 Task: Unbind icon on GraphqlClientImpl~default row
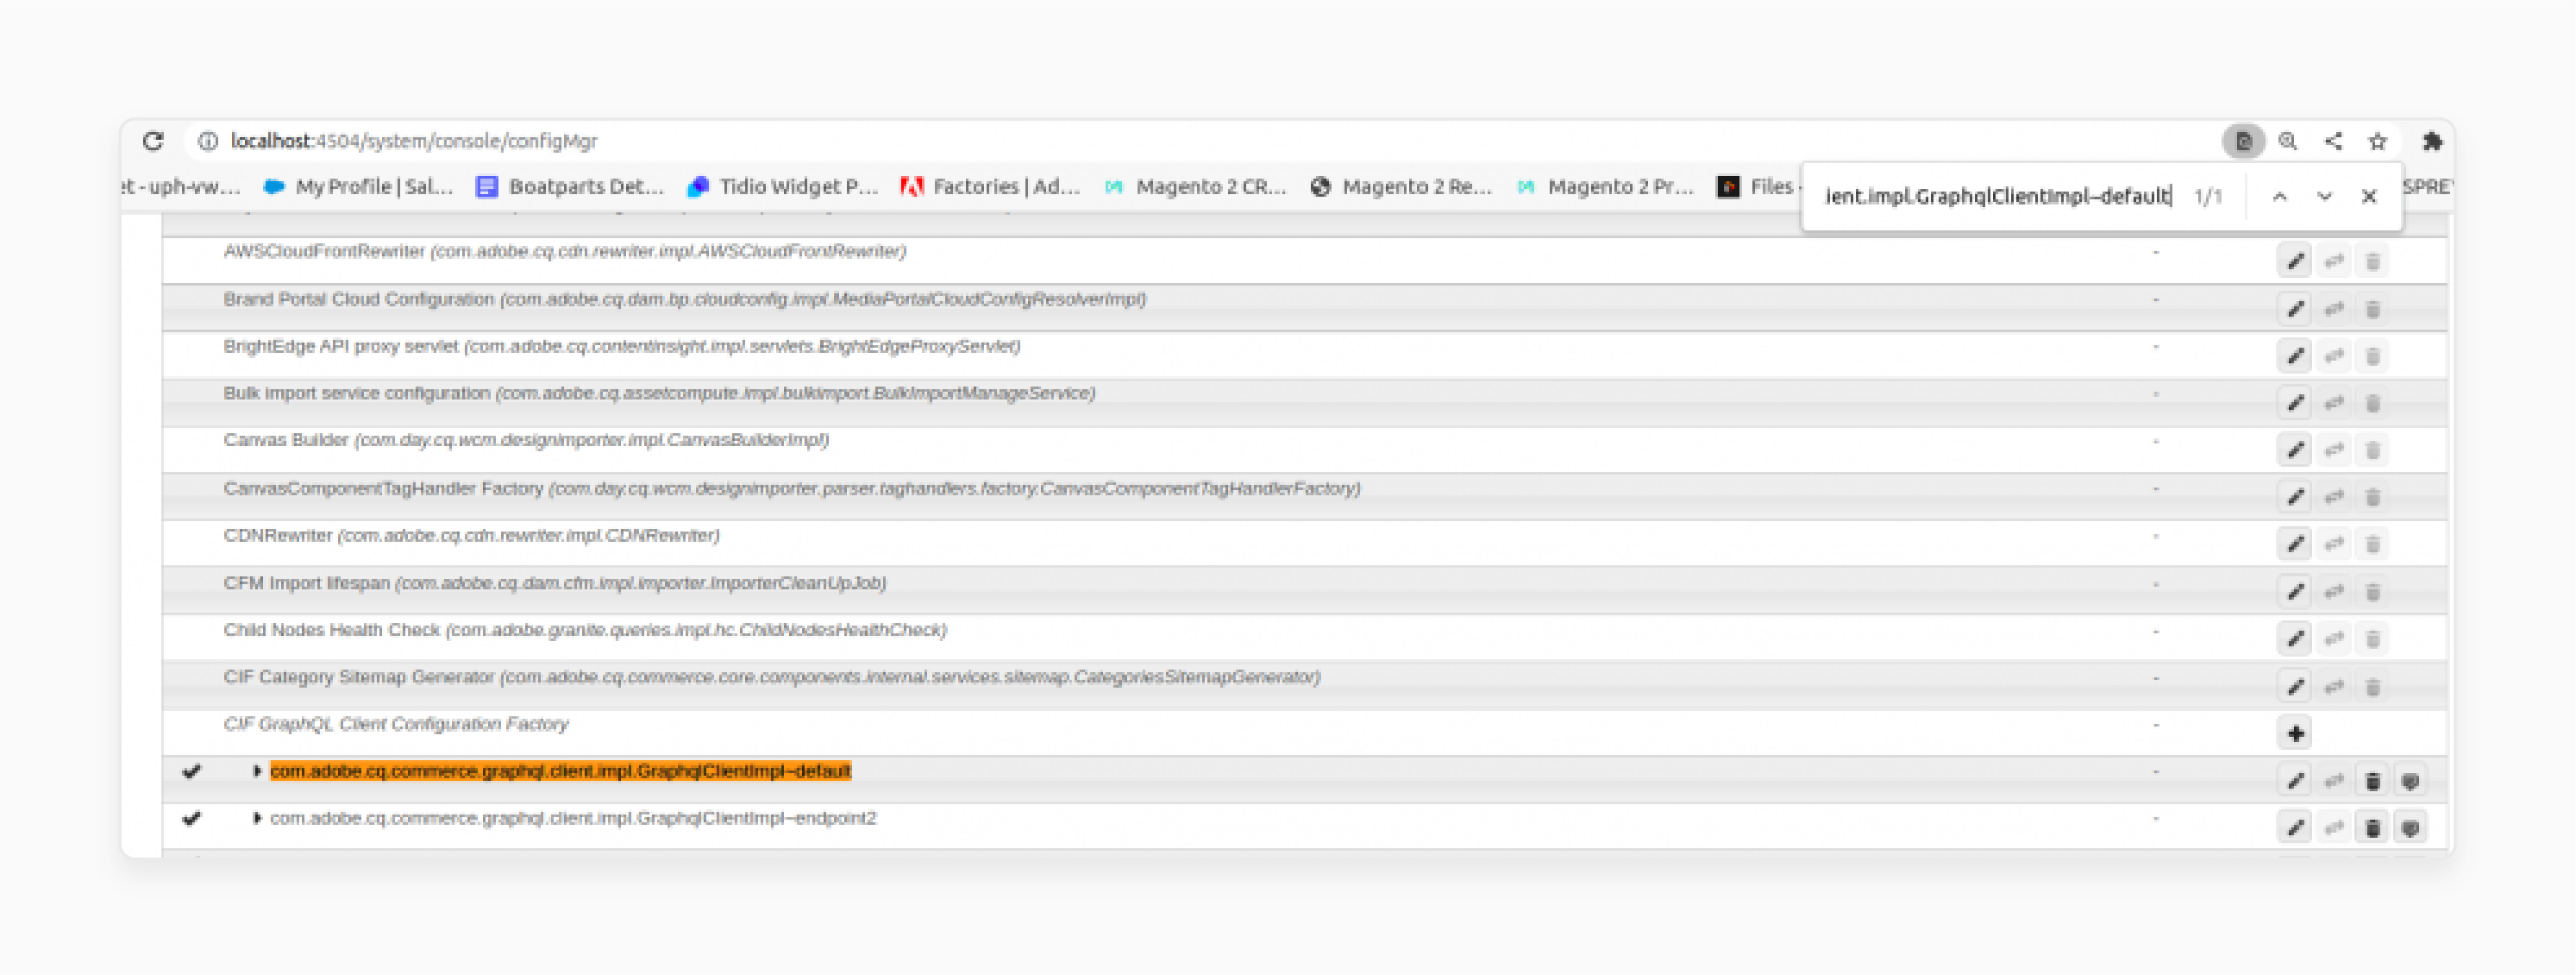pos(2410,780)
